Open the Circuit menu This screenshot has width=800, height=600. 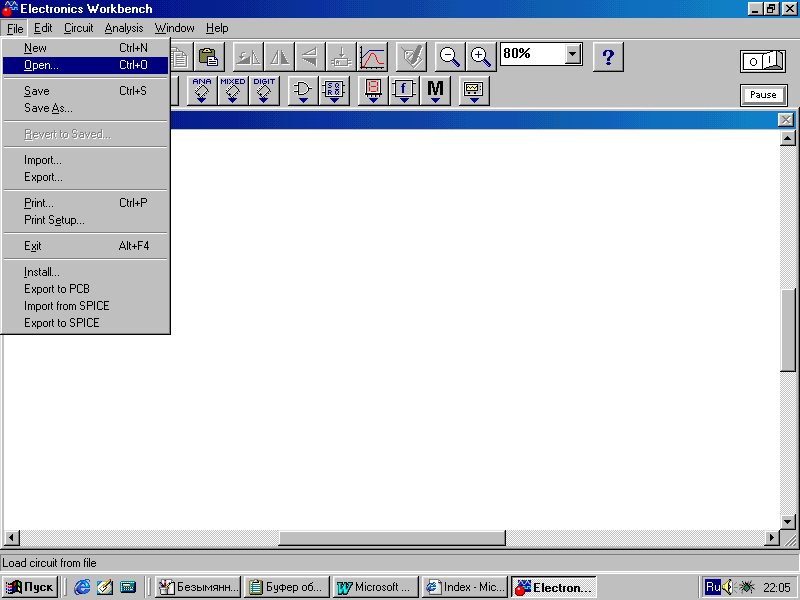point(79,28)
